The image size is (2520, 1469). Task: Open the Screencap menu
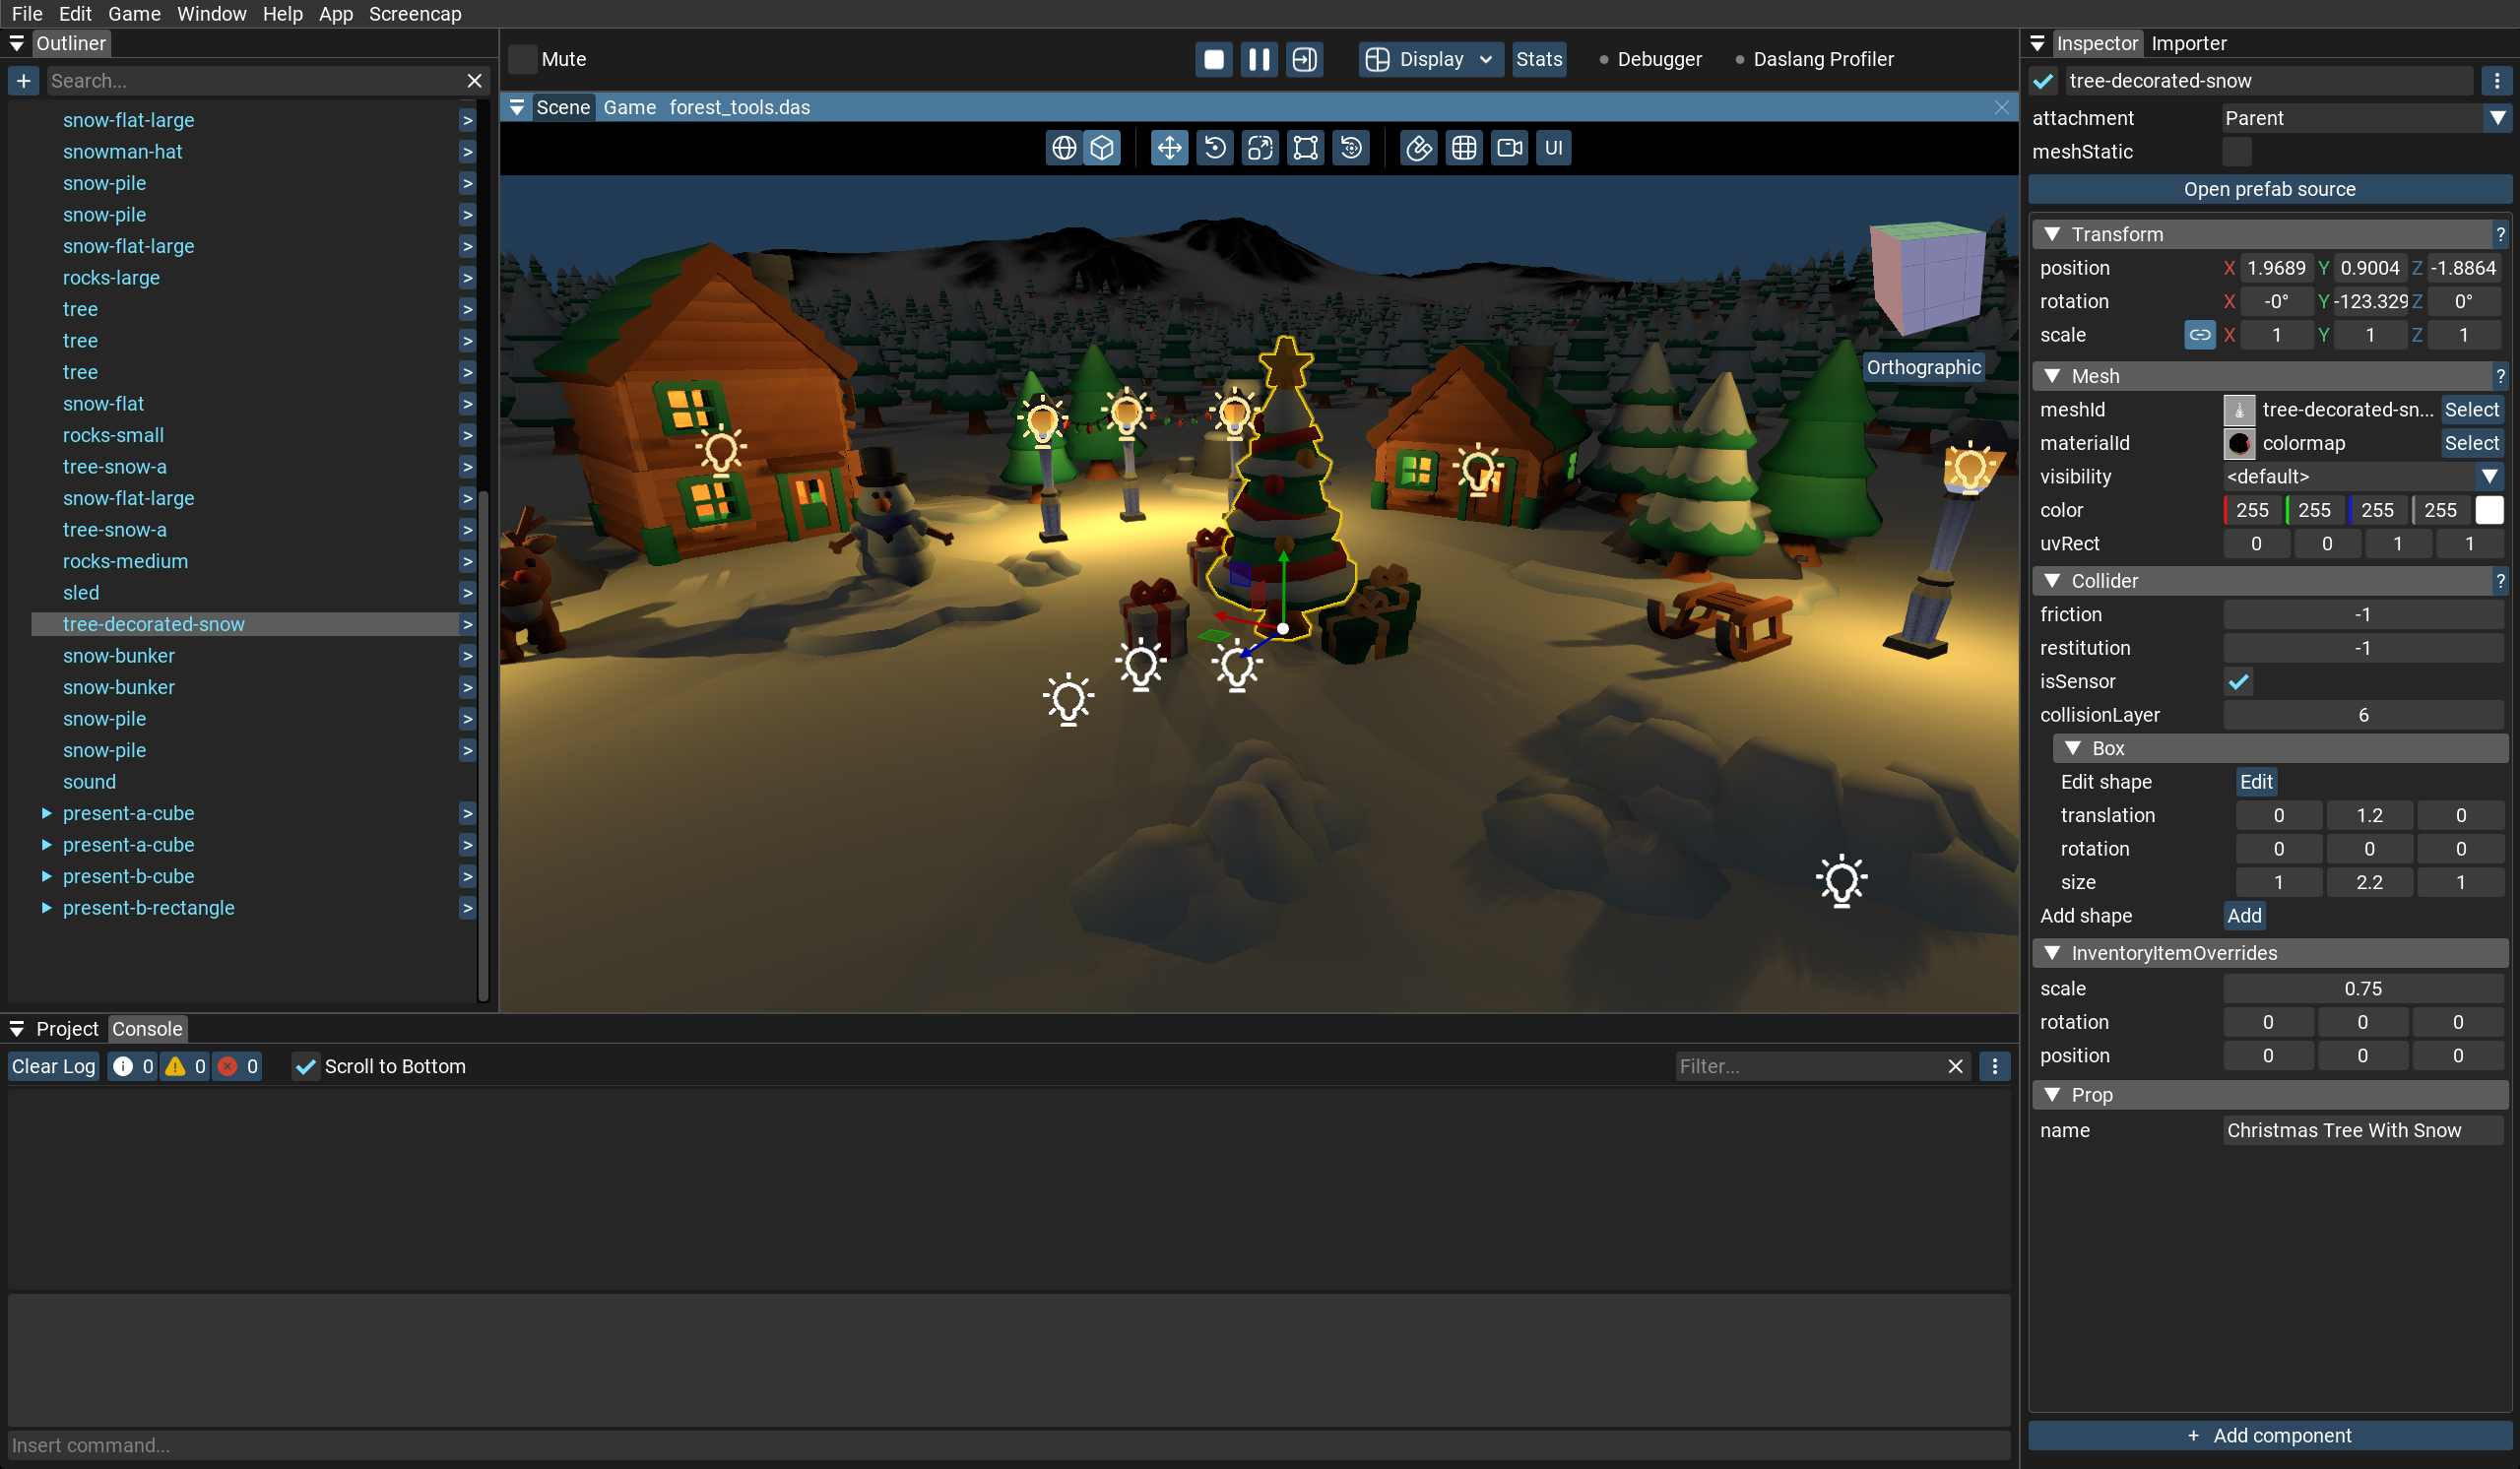pos(415,14)
